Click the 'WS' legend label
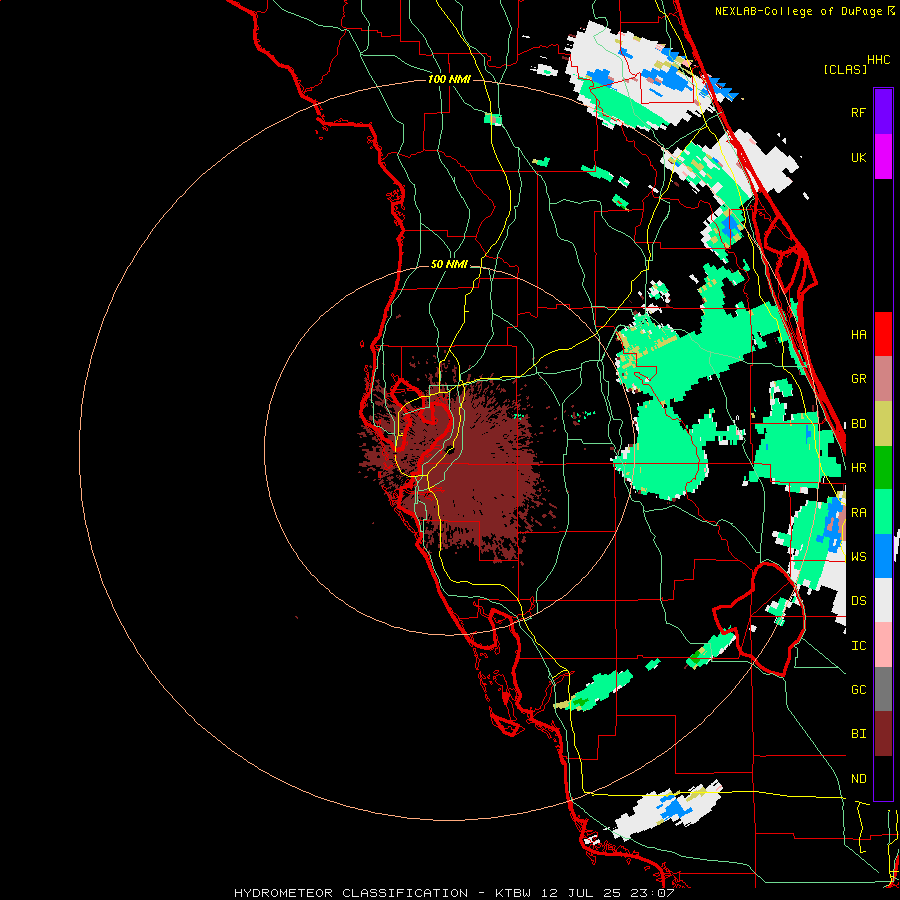Screen dimensions: 900x900 point(858,556)
